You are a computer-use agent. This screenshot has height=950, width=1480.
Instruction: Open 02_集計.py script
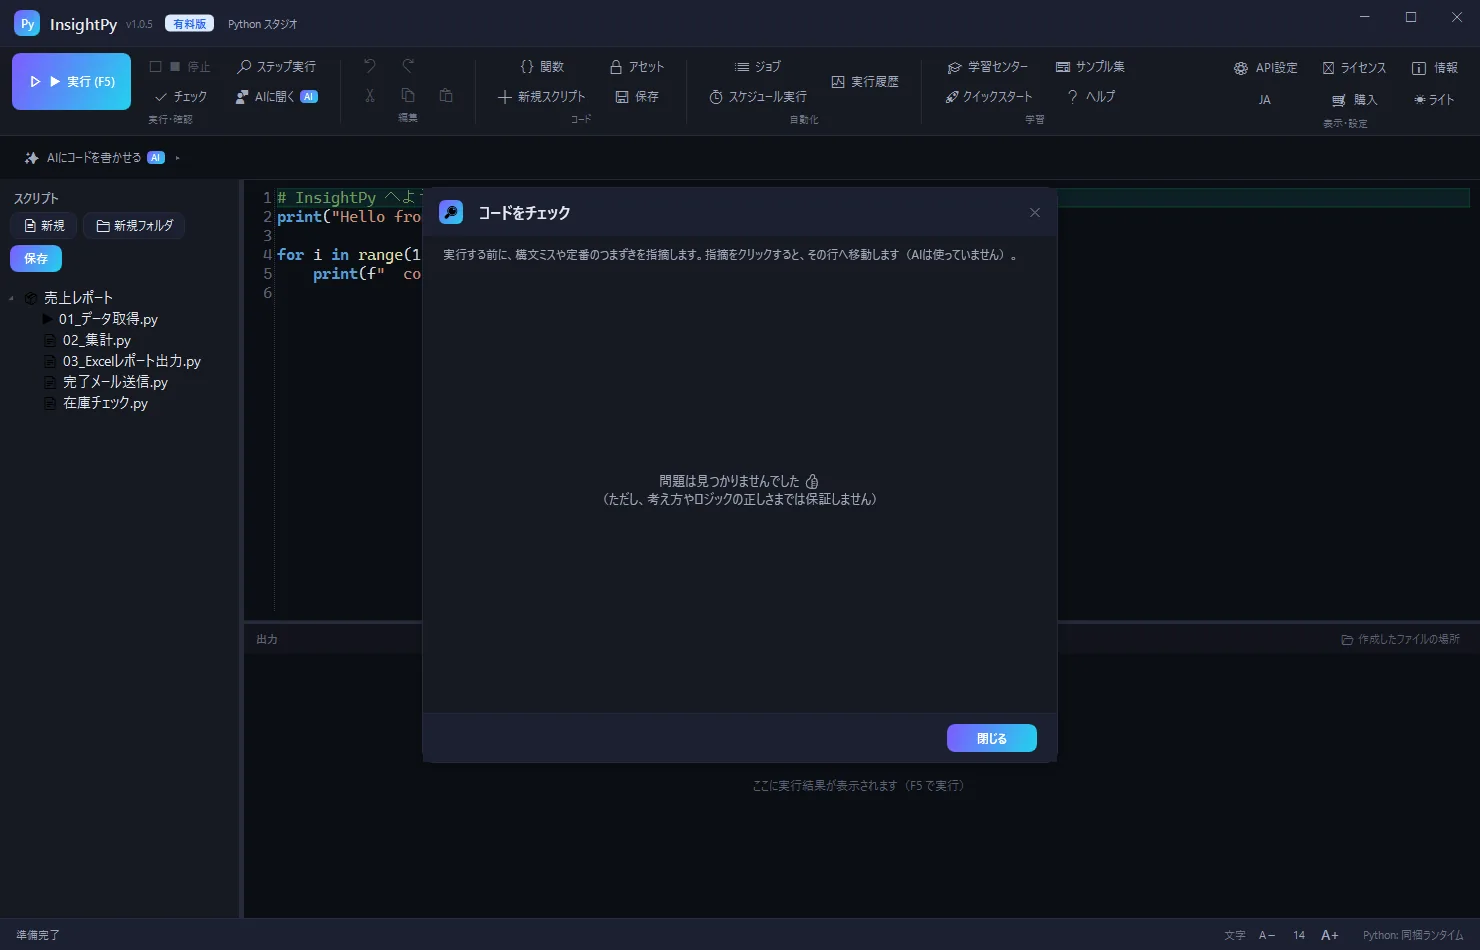pyautogui.click(x=96, y=340)
